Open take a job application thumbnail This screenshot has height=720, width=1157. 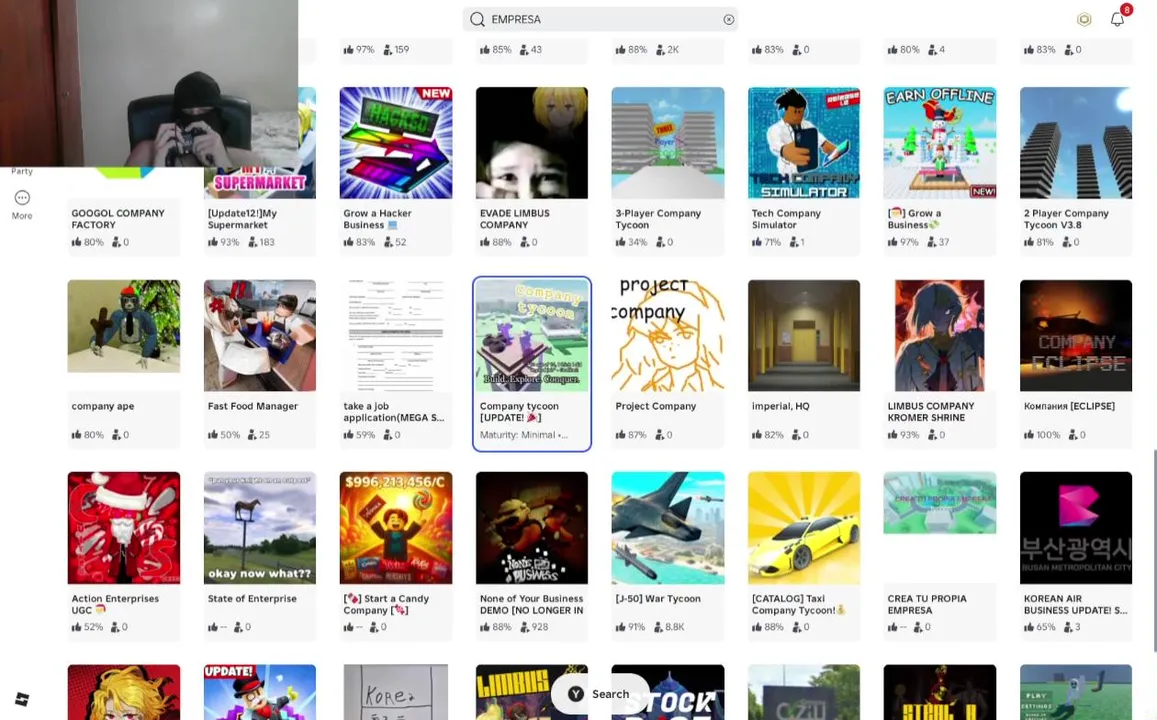coord(396,336)
